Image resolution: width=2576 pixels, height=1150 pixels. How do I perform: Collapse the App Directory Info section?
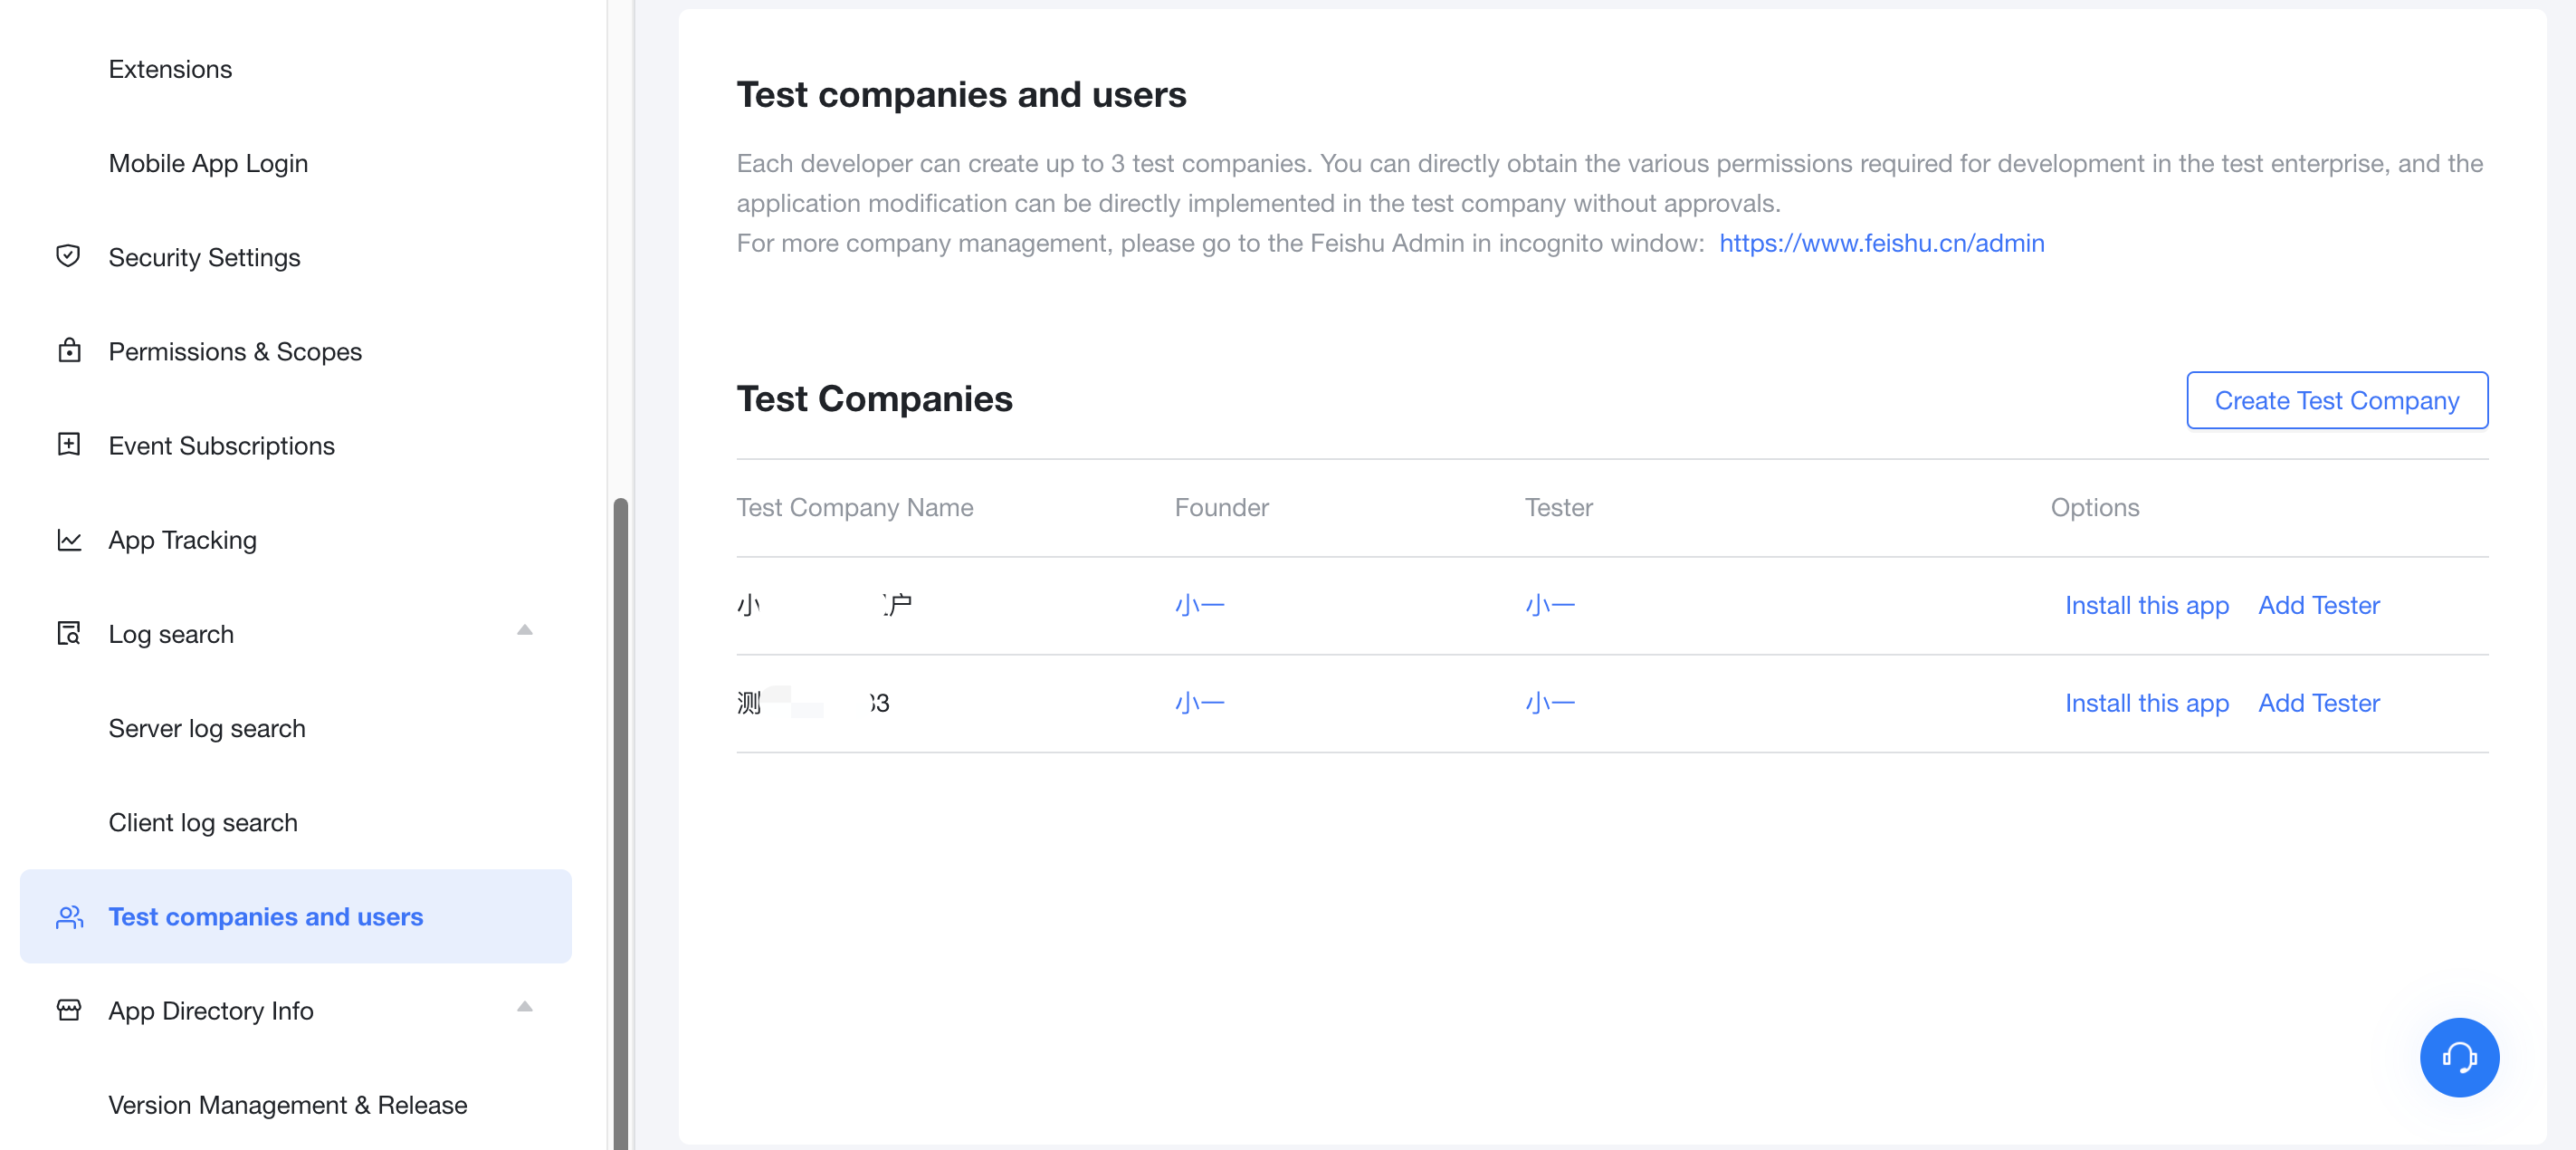tap(525, 1008)
